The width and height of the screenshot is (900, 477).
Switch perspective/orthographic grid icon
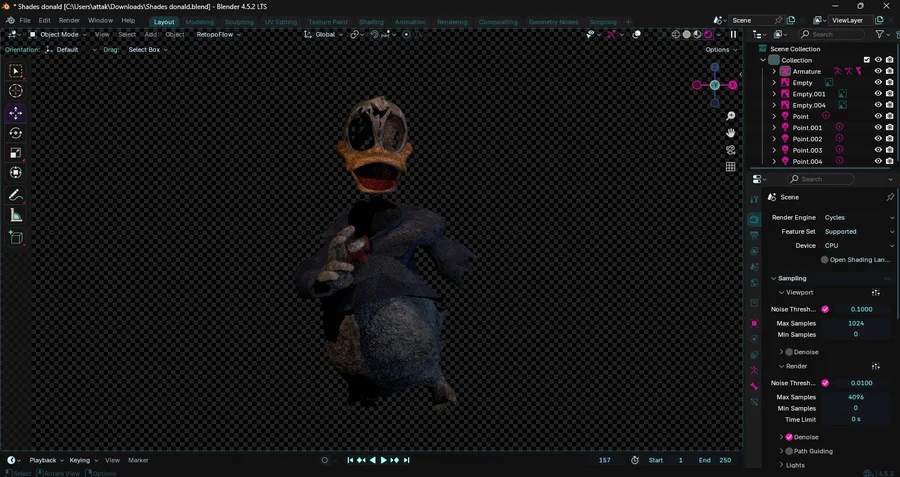[730, 166]
